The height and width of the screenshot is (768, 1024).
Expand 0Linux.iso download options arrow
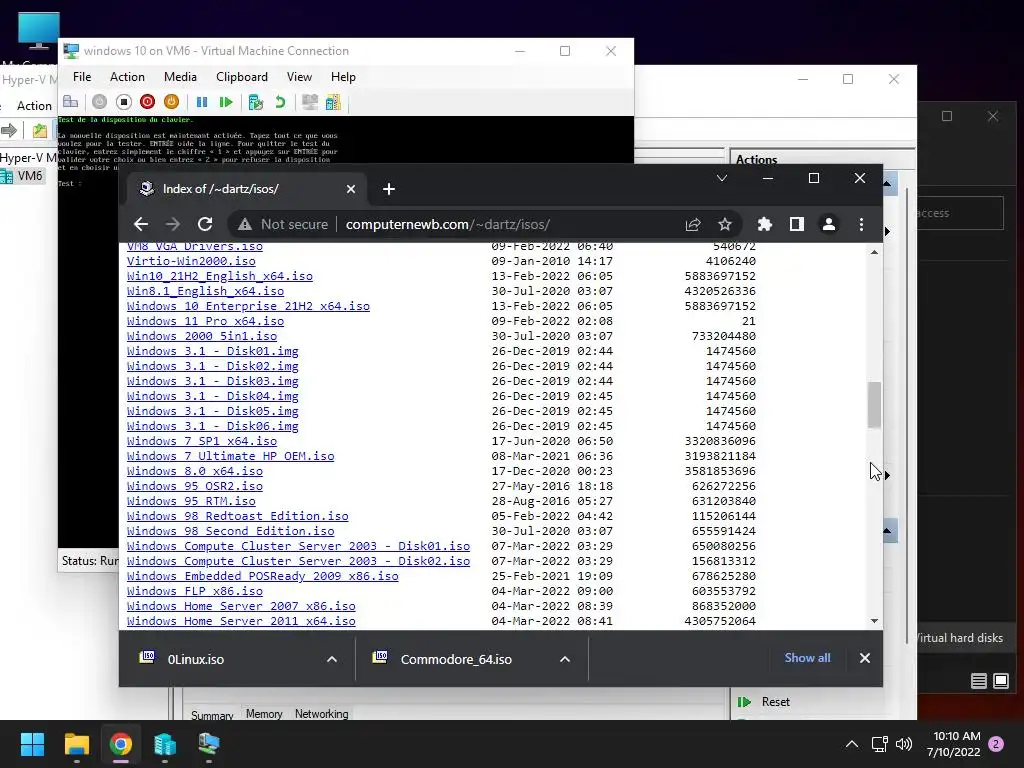[332, 659]
